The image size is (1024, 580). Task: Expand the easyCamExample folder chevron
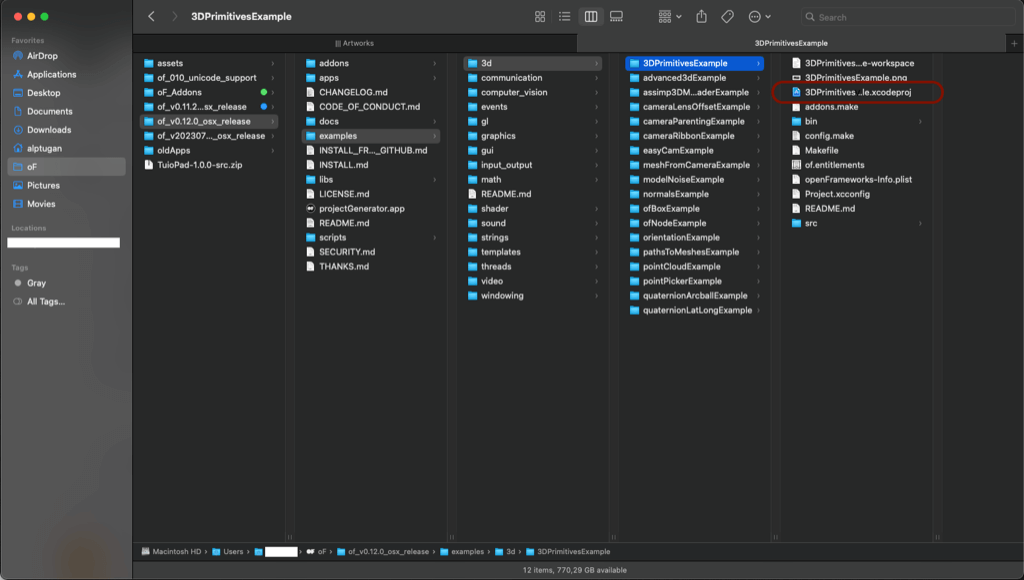758,150
